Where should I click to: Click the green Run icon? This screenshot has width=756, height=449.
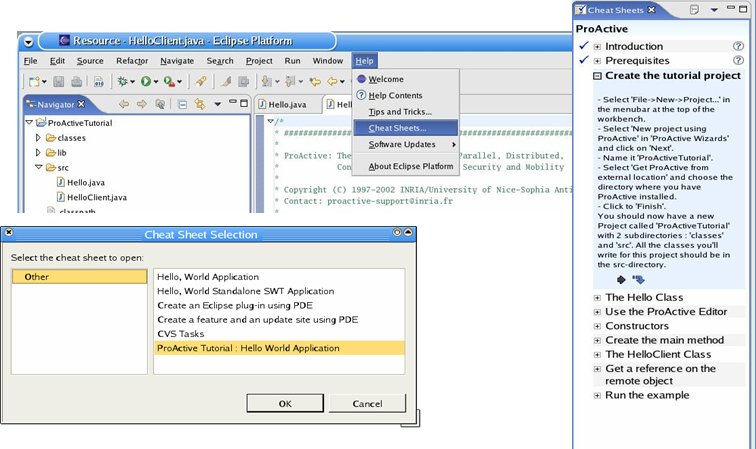click(146, 82)
